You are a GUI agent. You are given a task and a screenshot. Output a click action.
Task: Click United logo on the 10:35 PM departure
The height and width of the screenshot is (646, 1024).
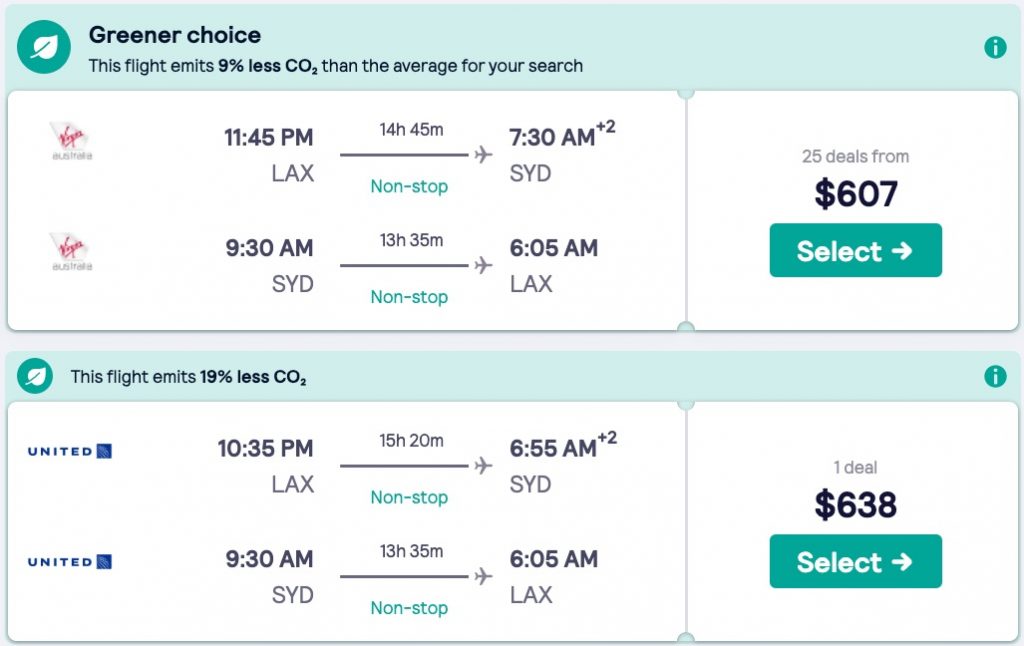pyautogui.click(x=70, y=451)
